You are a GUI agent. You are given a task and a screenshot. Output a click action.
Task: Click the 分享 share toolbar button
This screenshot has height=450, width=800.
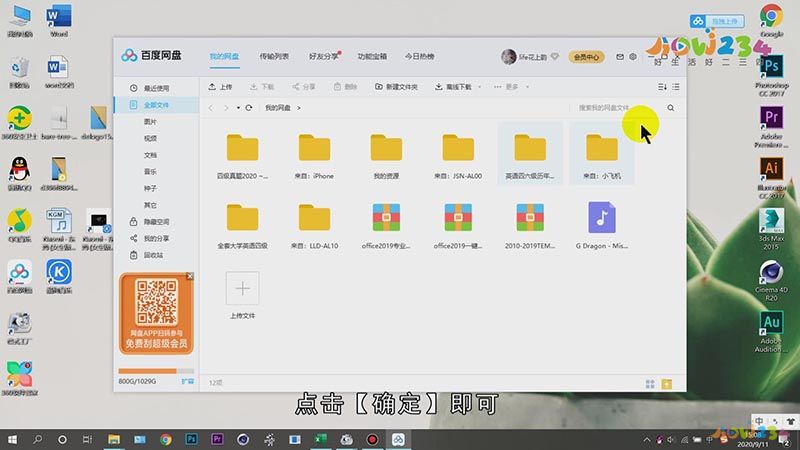point(304,87)
